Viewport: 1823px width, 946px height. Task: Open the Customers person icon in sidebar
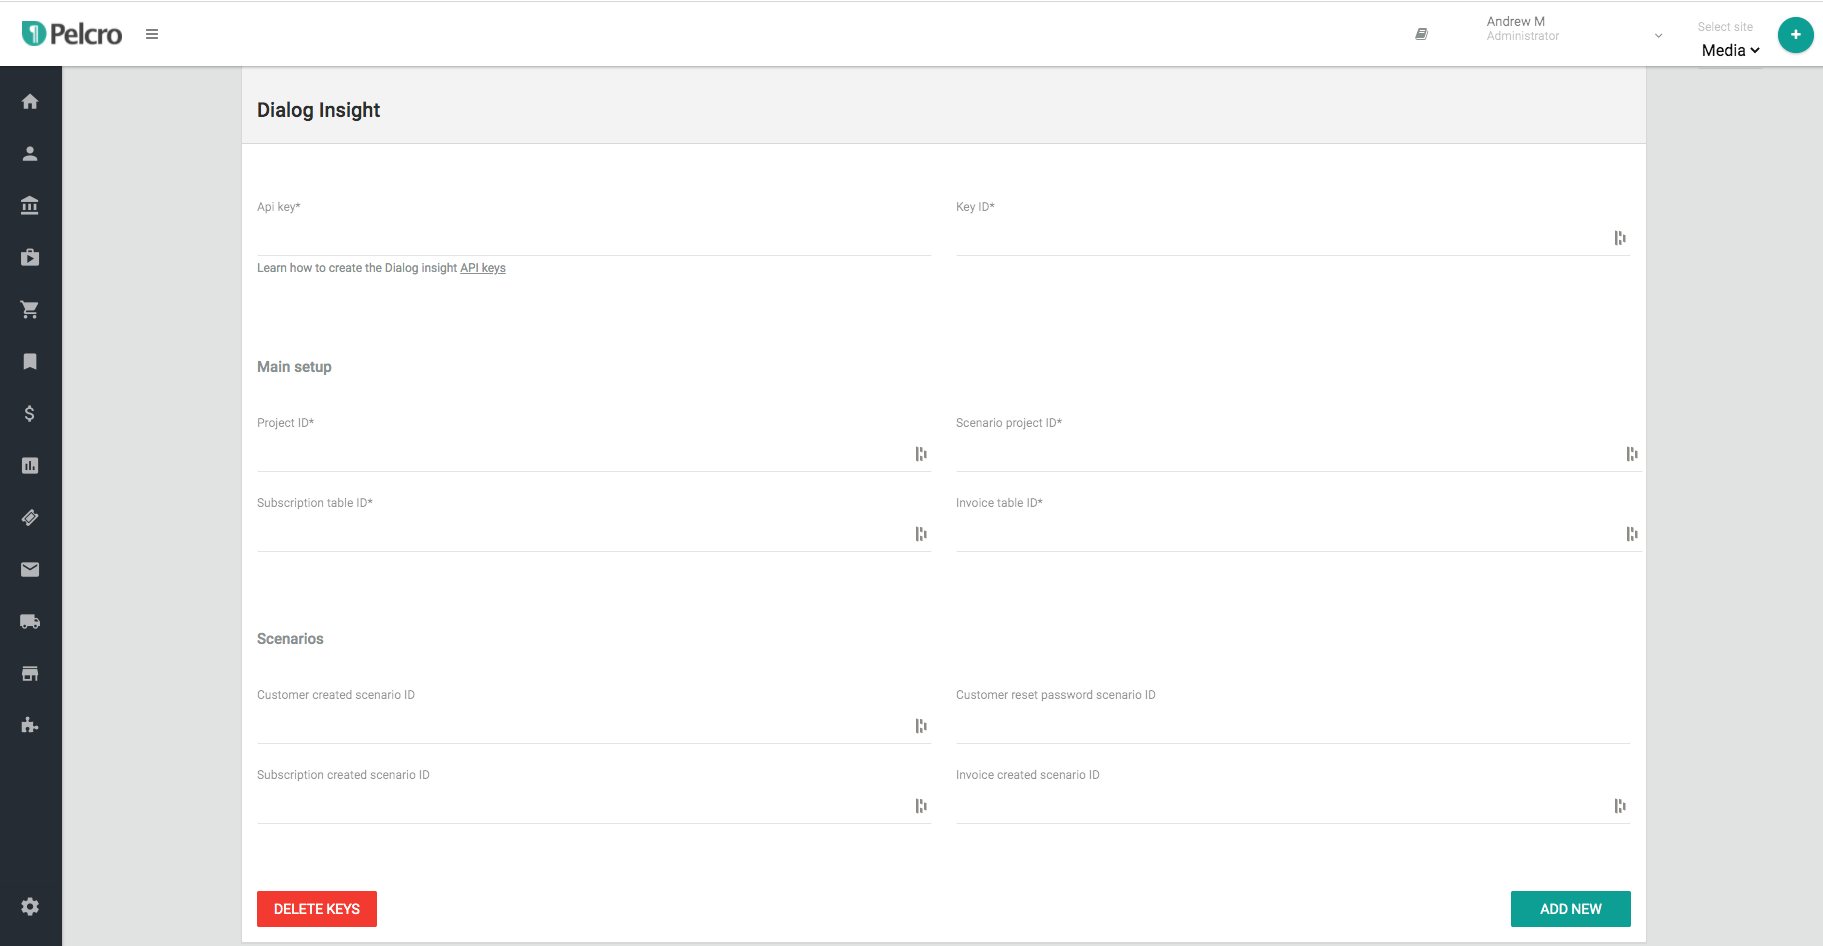[30, 153]
